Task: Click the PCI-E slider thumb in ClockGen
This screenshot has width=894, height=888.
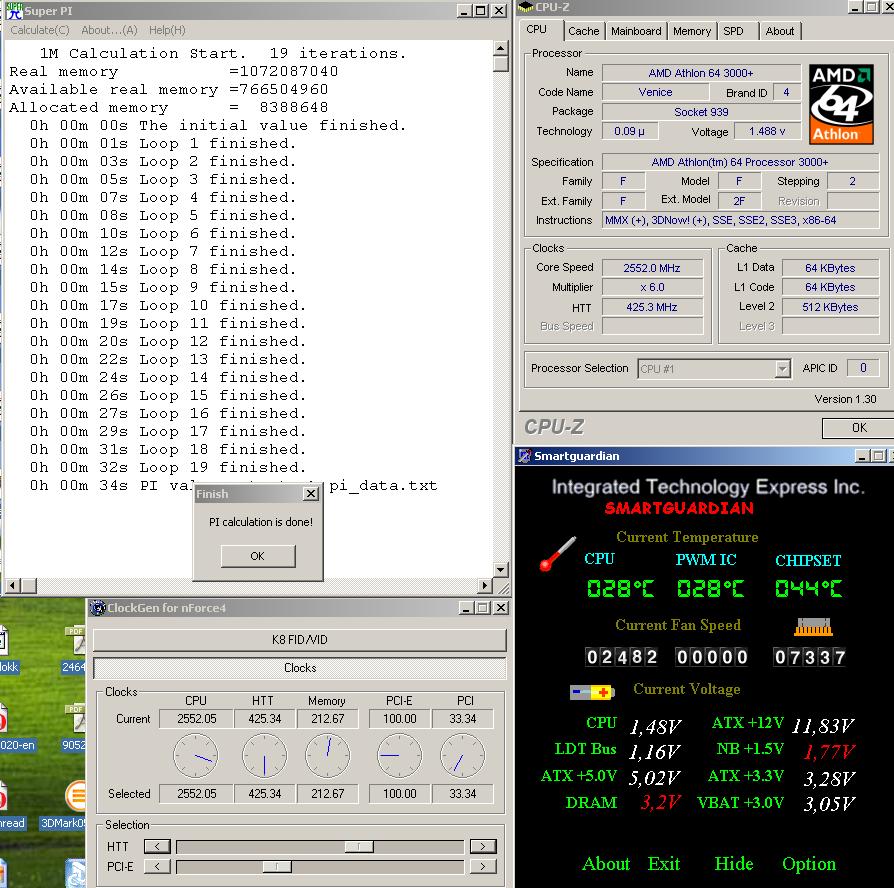Action: (277, 867)
